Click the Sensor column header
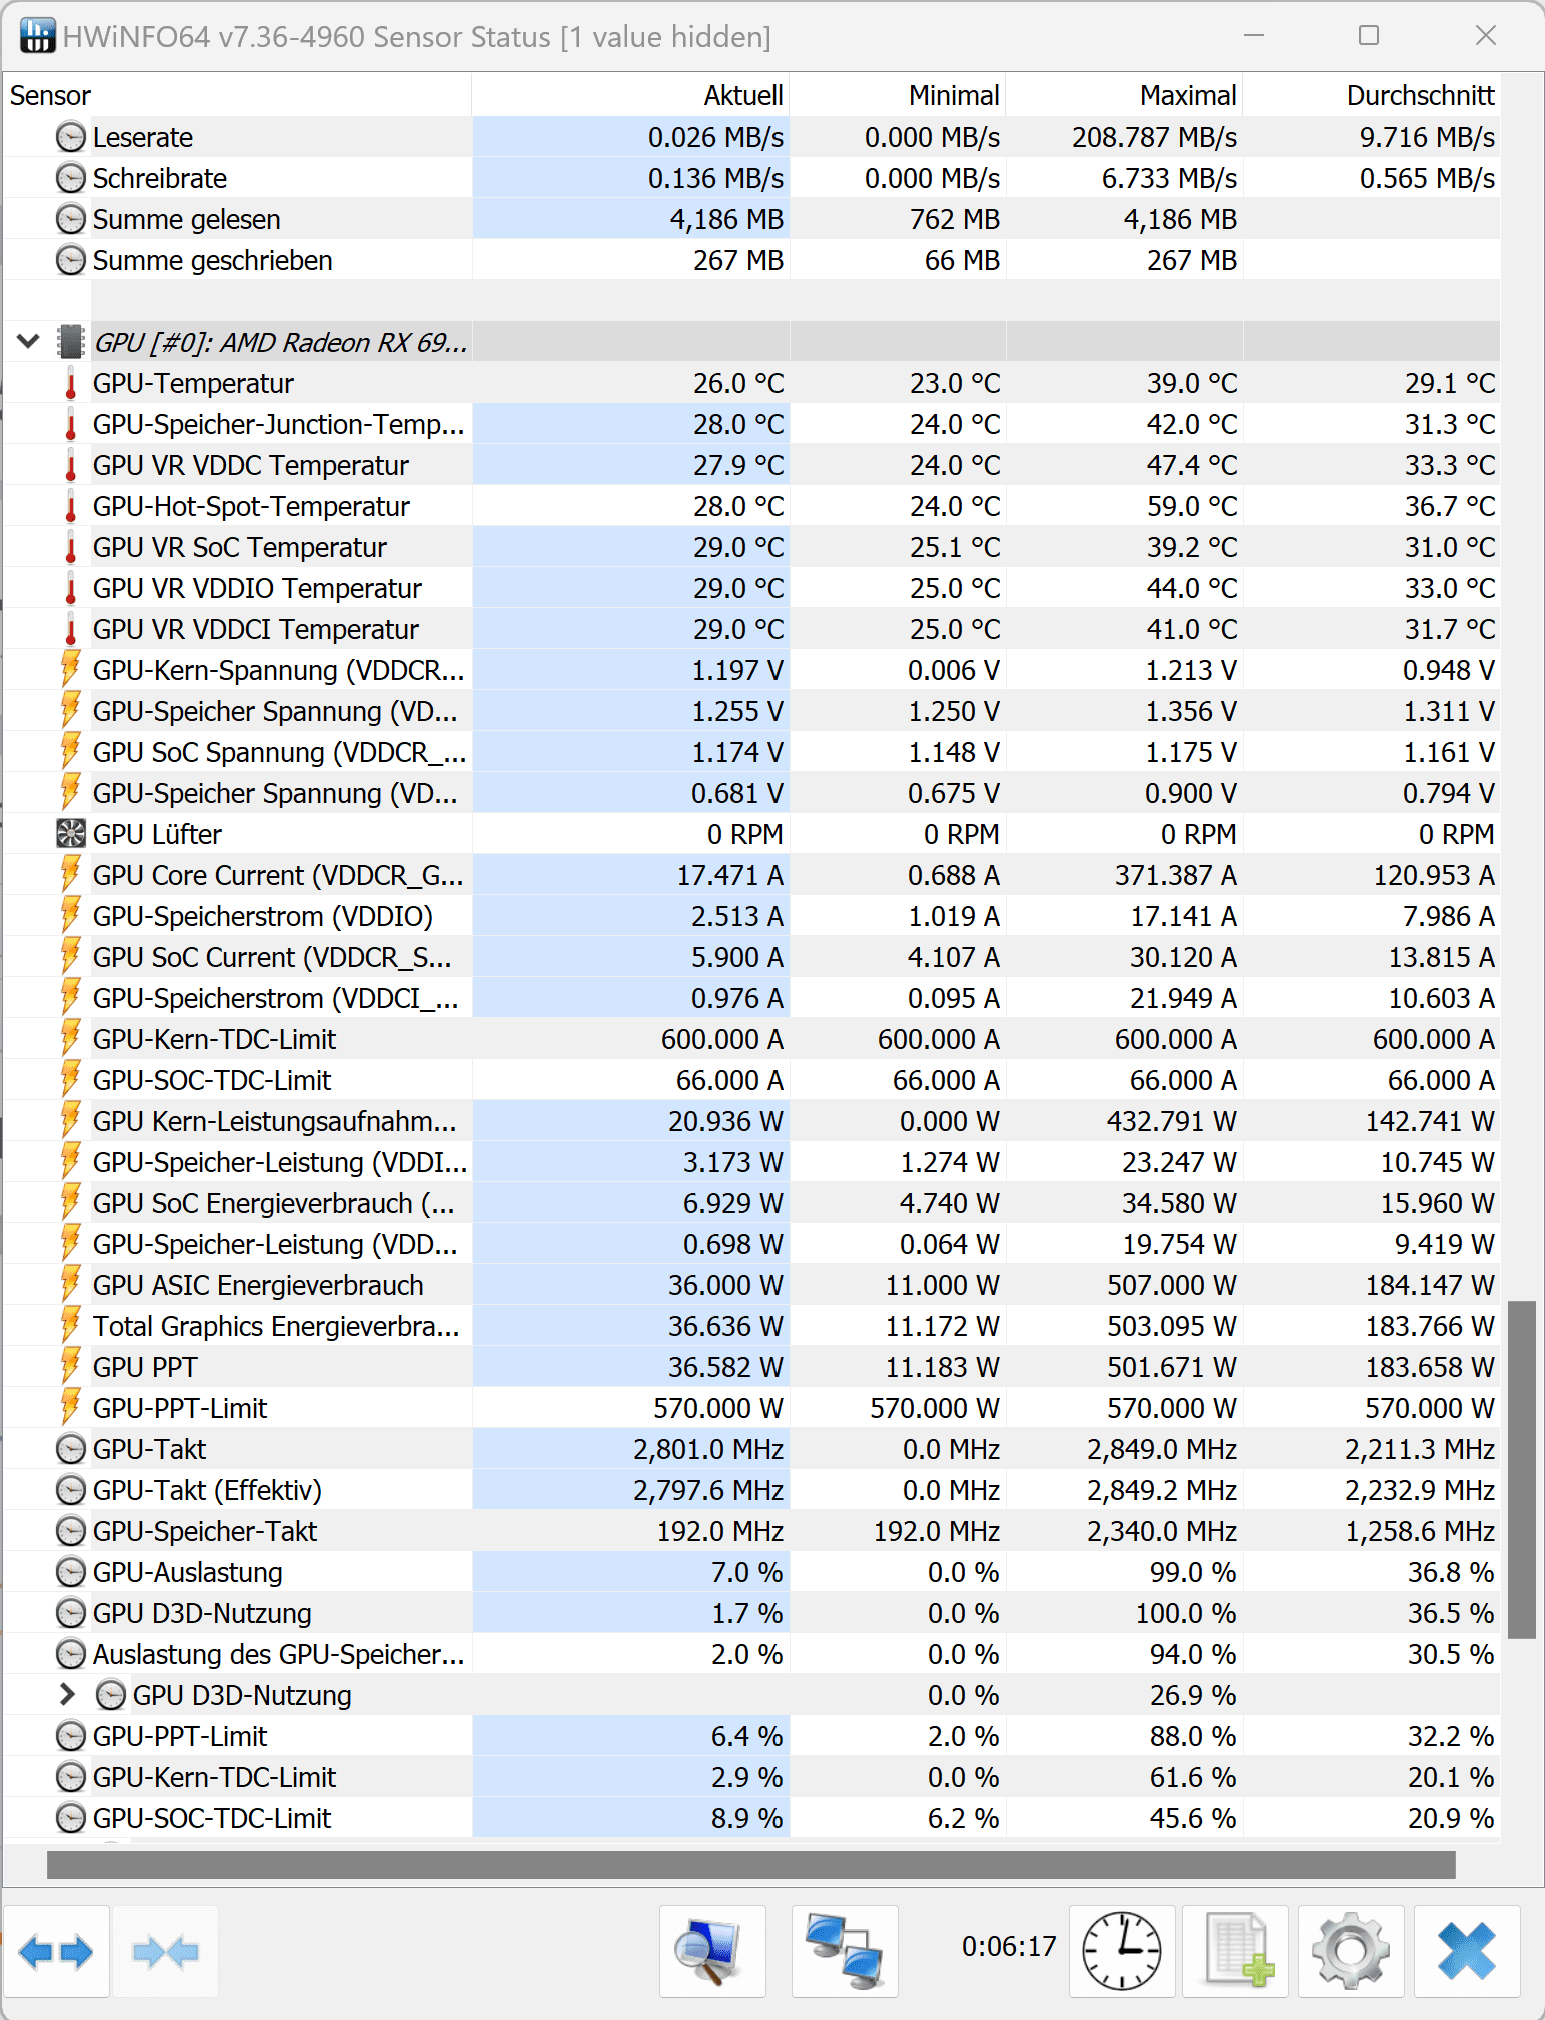1545x2020 pixels. 237,96
